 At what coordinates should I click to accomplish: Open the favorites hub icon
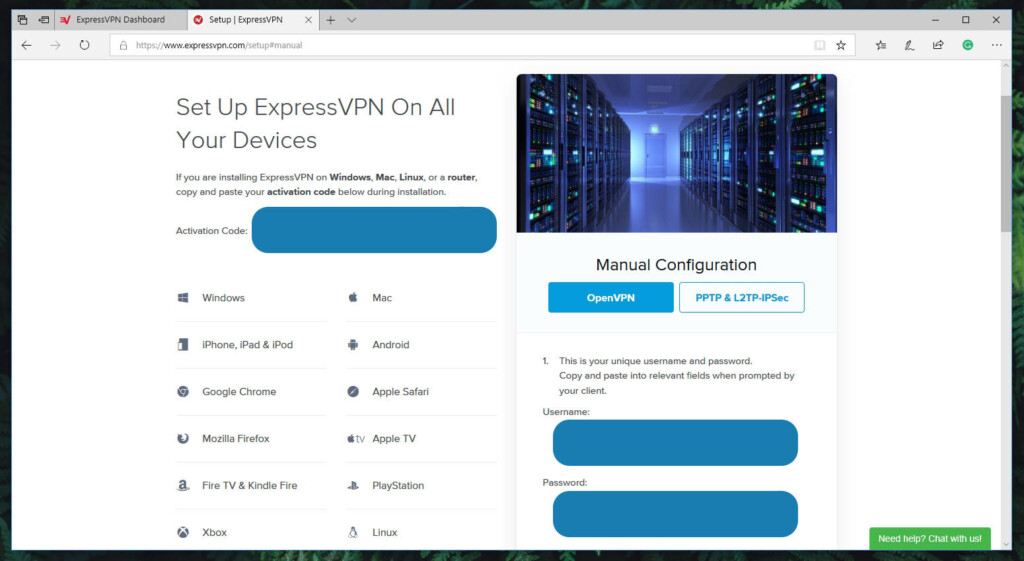pos(881,45)
